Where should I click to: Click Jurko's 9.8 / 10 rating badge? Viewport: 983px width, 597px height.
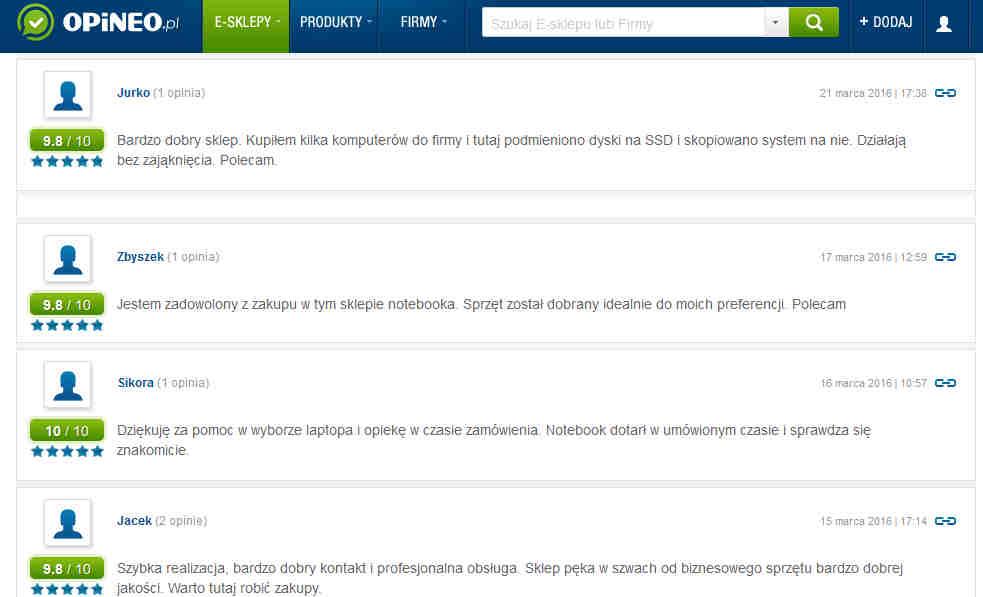pos(67,140)
